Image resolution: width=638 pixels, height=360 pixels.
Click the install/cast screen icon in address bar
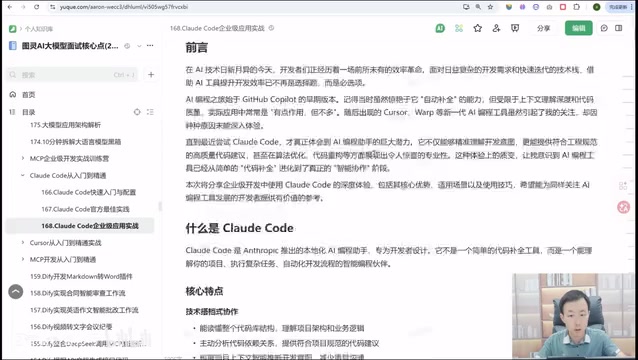tap(466, 7)
